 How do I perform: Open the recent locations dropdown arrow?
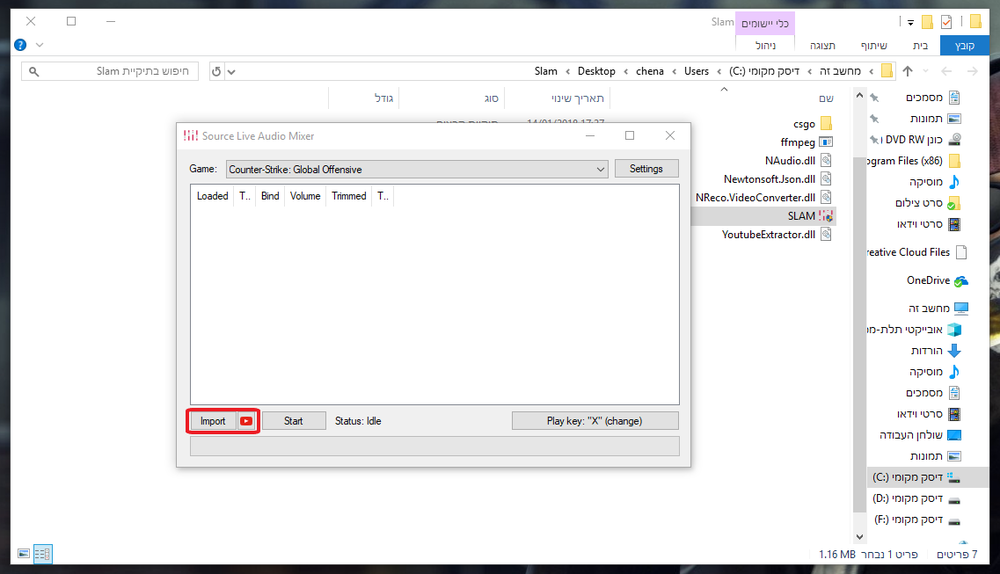925,71
